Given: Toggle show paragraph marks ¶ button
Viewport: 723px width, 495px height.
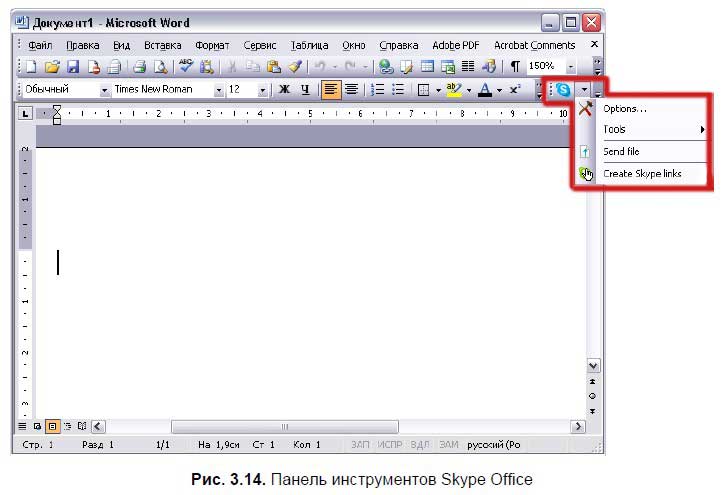Looking at the screenshot, I should click(x=515, y=67).
